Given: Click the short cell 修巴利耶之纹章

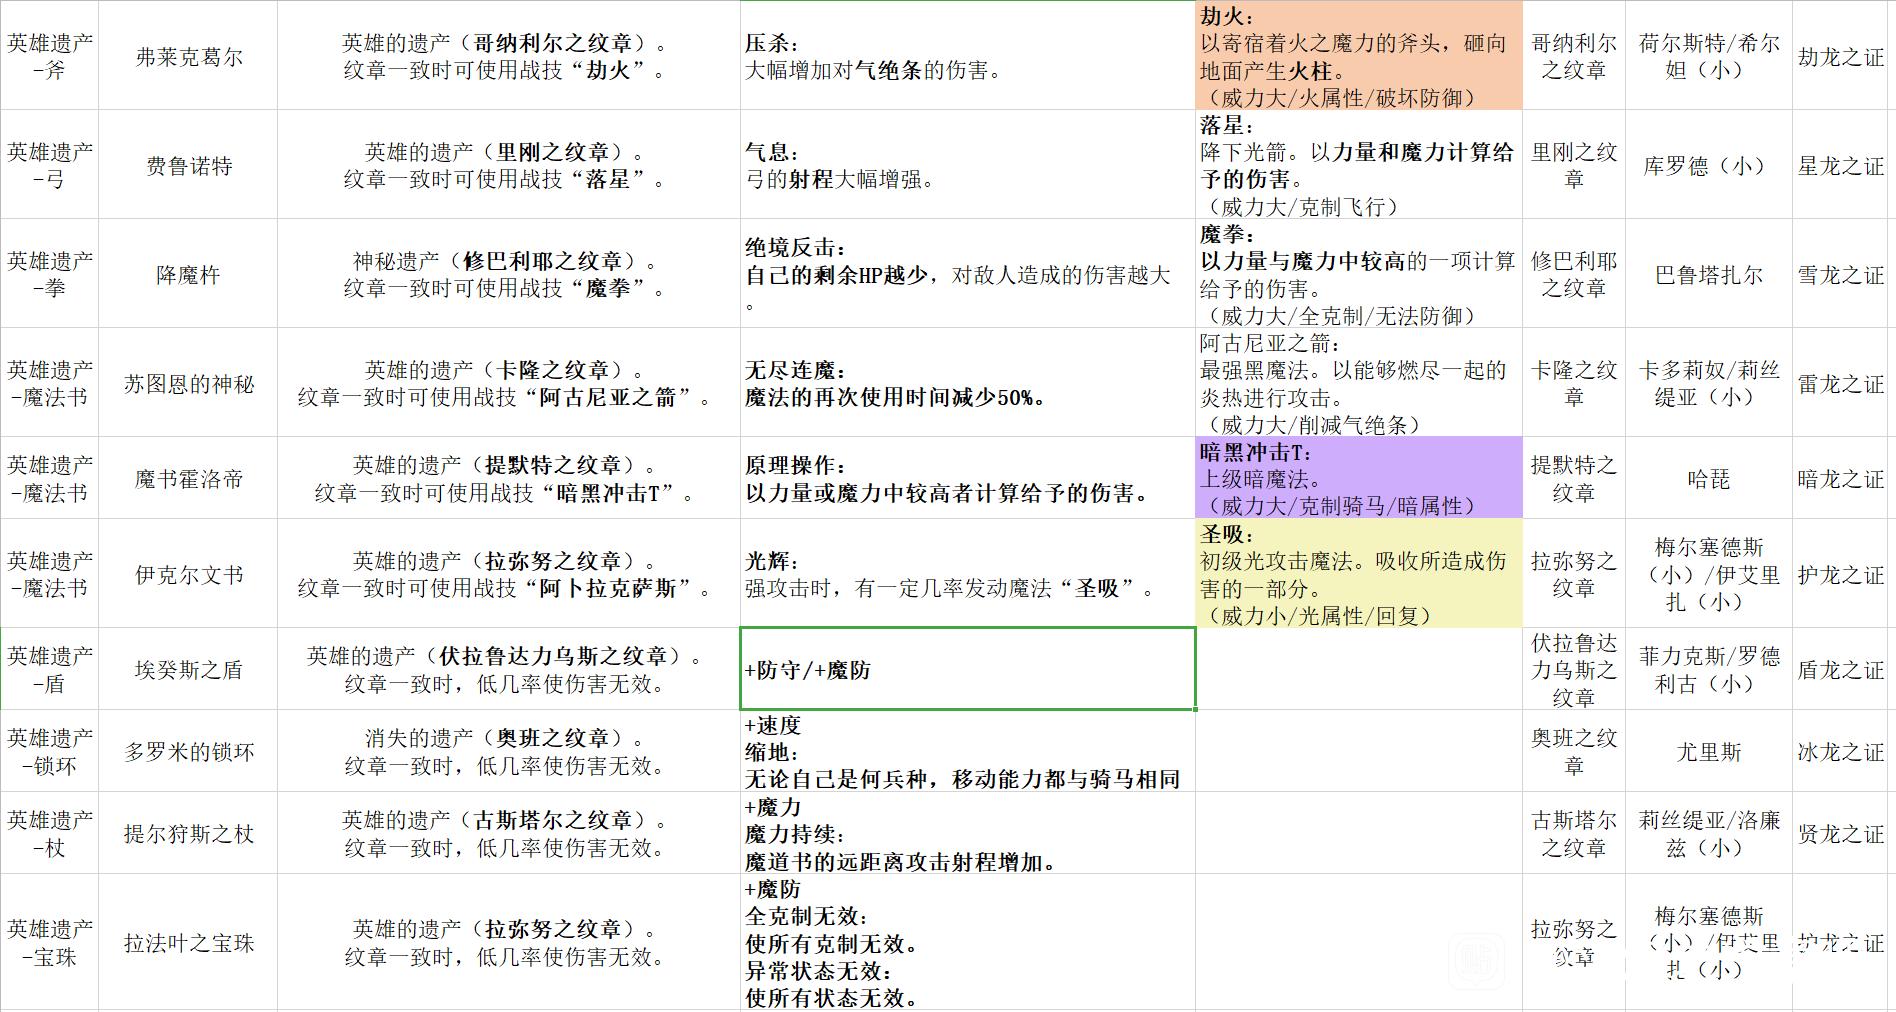Looking at the screenshot, I should point(1574,274).
